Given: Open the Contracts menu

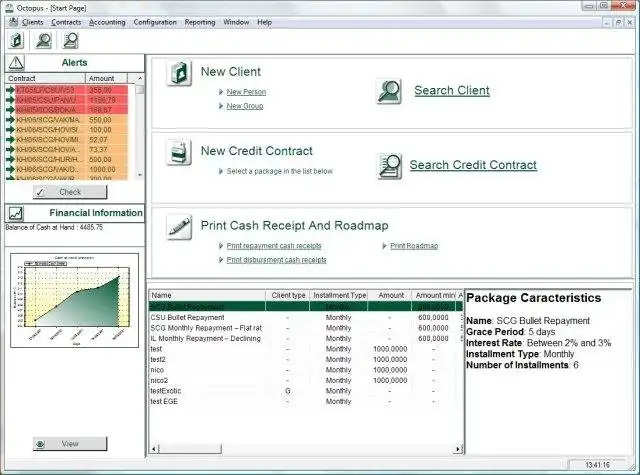Looking at the screenshot, I should point(66,22).
